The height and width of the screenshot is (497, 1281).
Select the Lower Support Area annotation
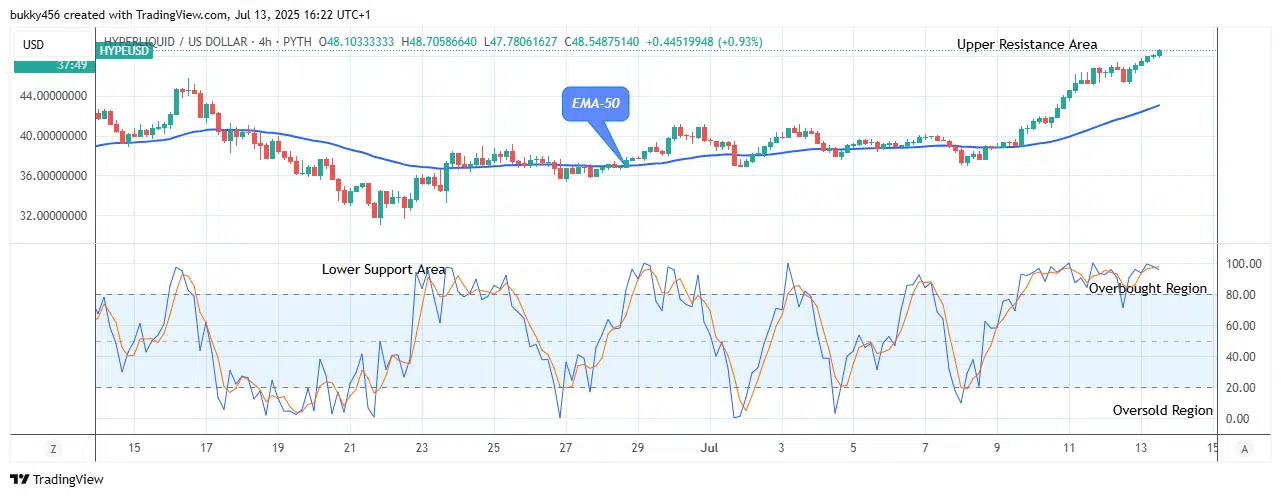coord(383,269)
